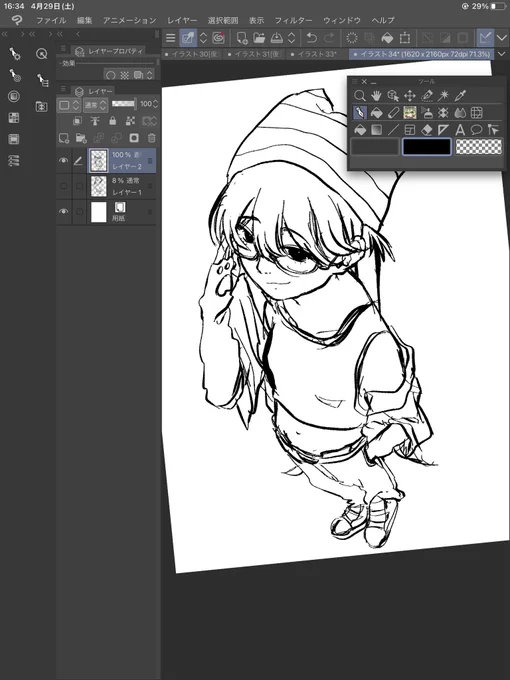510x680 pixels.
Task: Hide レイヤー 2 via eye icon
Action: click(64, 160)
